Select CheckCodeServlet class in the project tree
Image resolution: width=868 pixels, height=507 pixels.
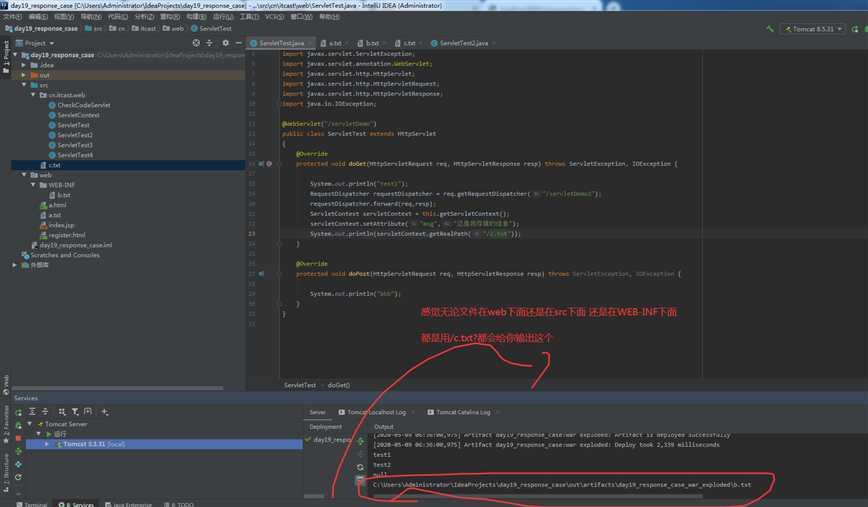point(79,105)
